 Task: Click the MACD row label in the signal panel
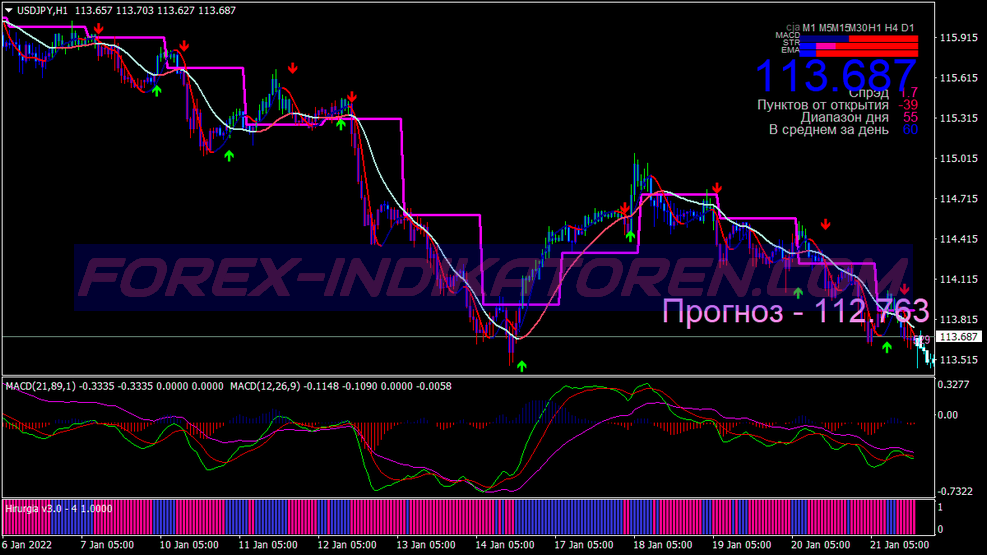point(787,35)
